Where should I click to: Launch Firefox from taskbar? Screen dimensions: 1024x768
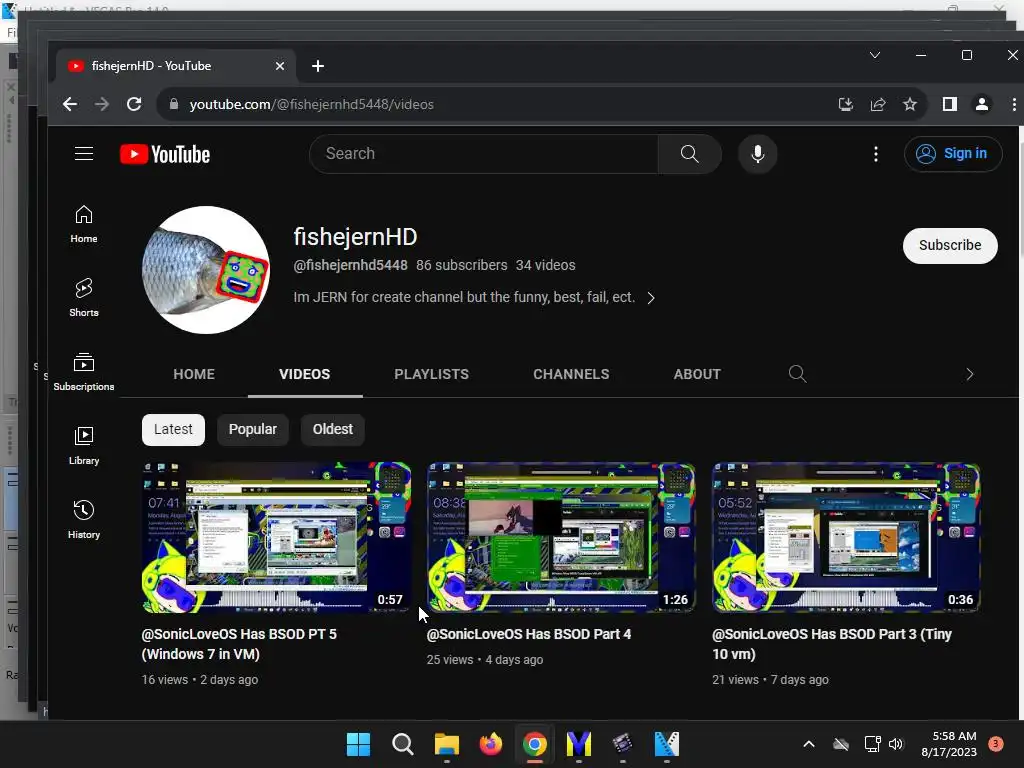[490, 744]
